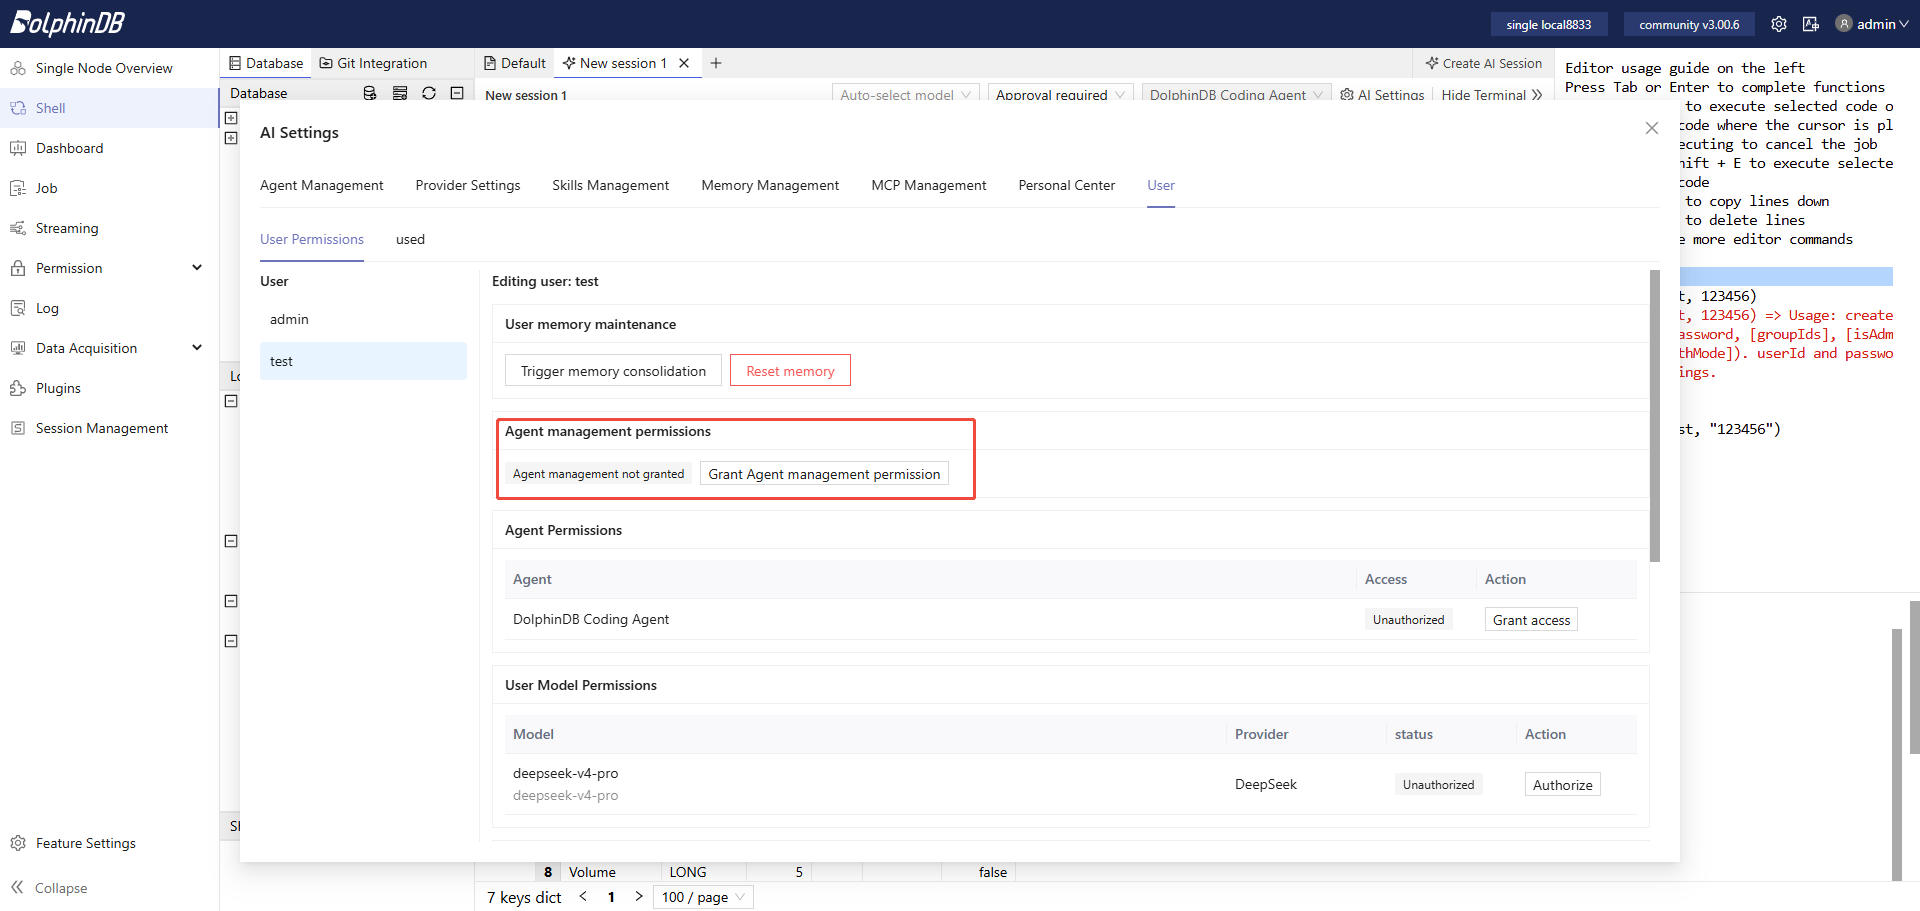The width and height of the screenshot is (1920, 911).
Task: Go to next results page
Action: point(639,897)
